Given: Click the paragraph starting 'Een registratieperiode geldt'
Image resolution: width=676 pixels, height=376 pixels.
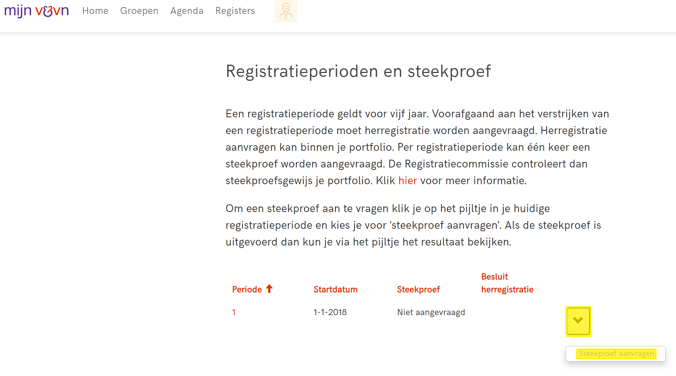Looking at the screenshot, I should (x=417, y=147).
